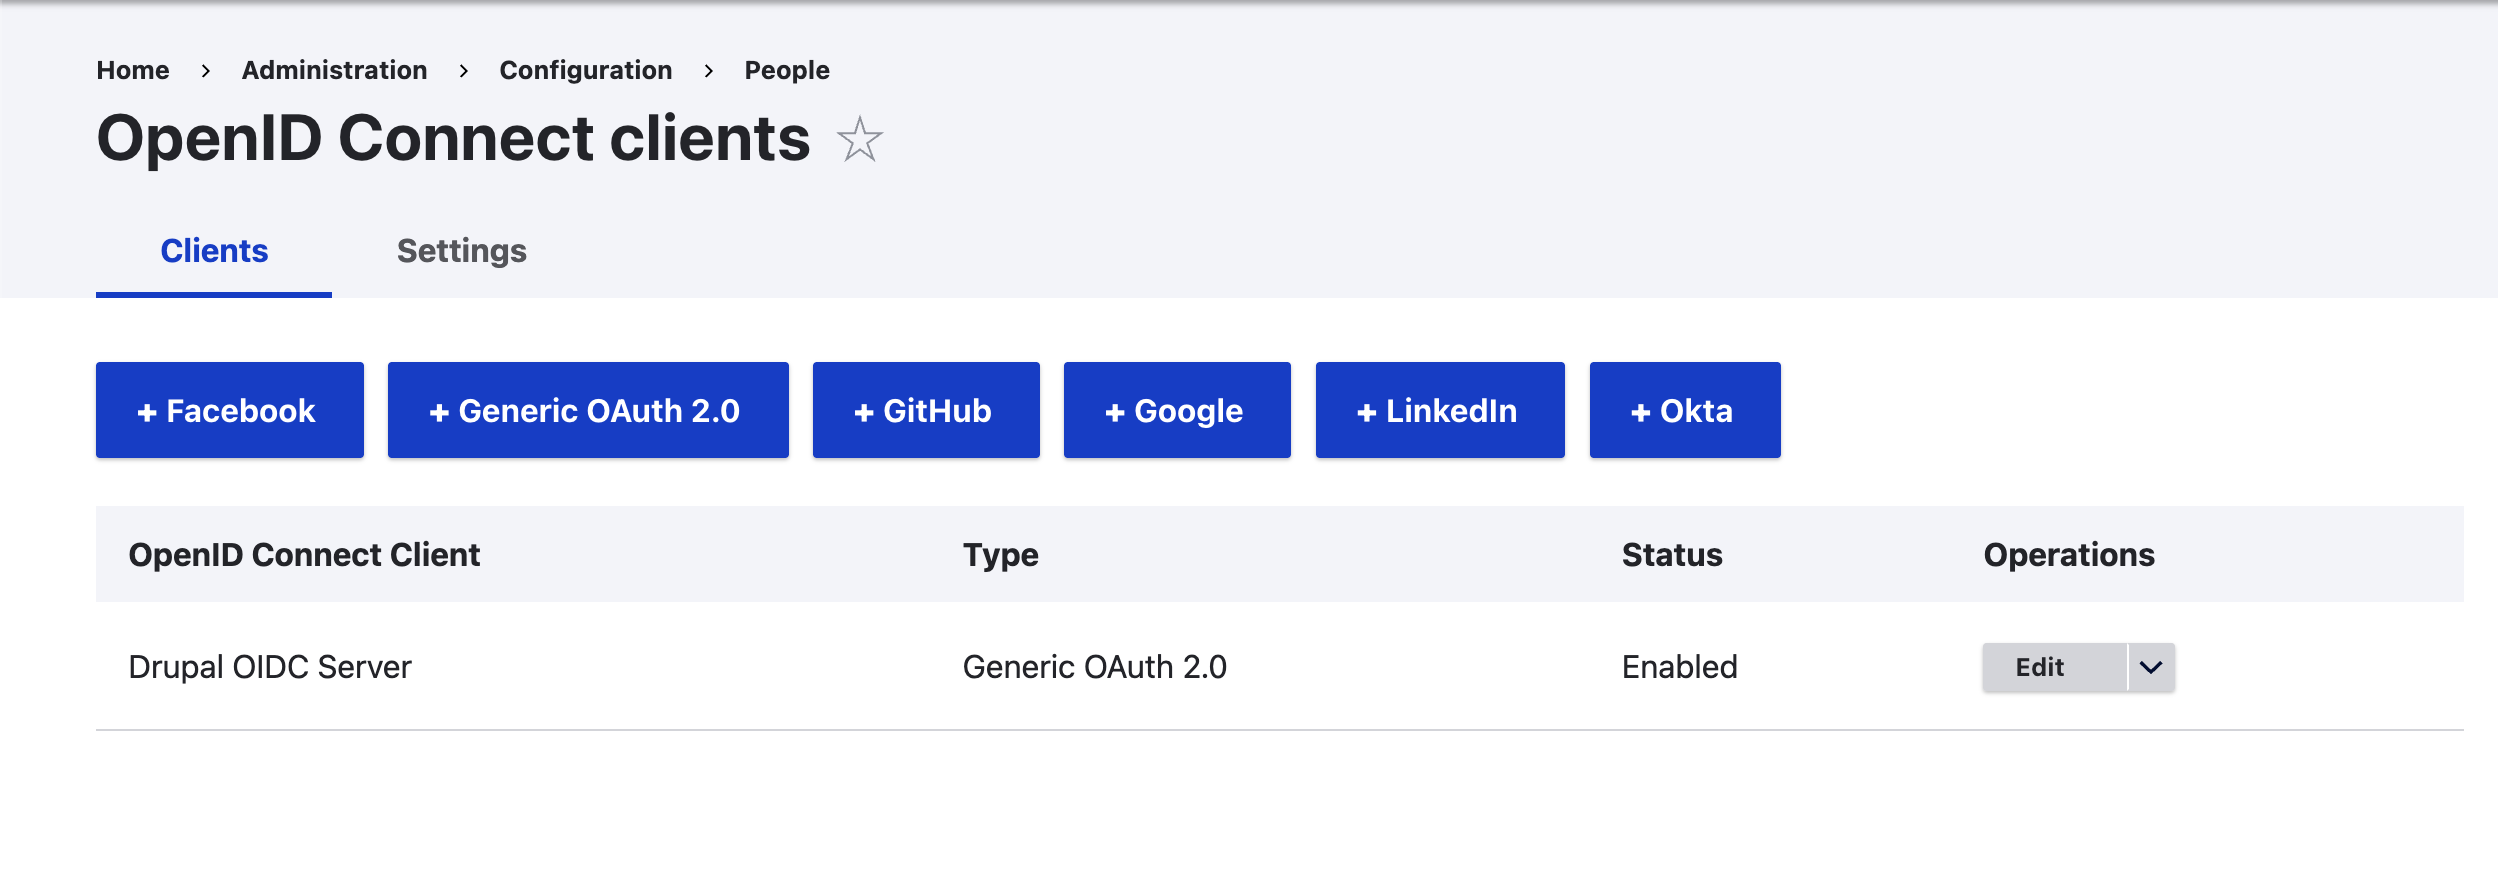Add a Generic OAuth 2.0 client
Image resolution: width=2498 pixels, height=888 pixels.
(588, 411)
